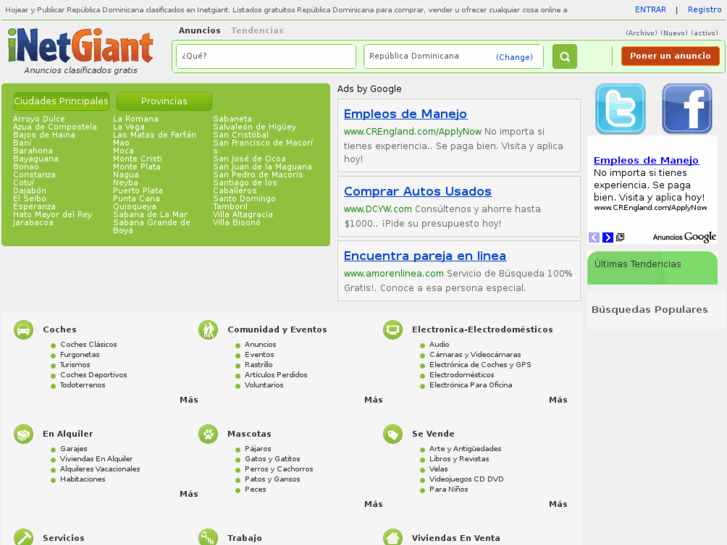727x545 pixels.
Task: Select the city La Romana
Action: coord(135,119)
